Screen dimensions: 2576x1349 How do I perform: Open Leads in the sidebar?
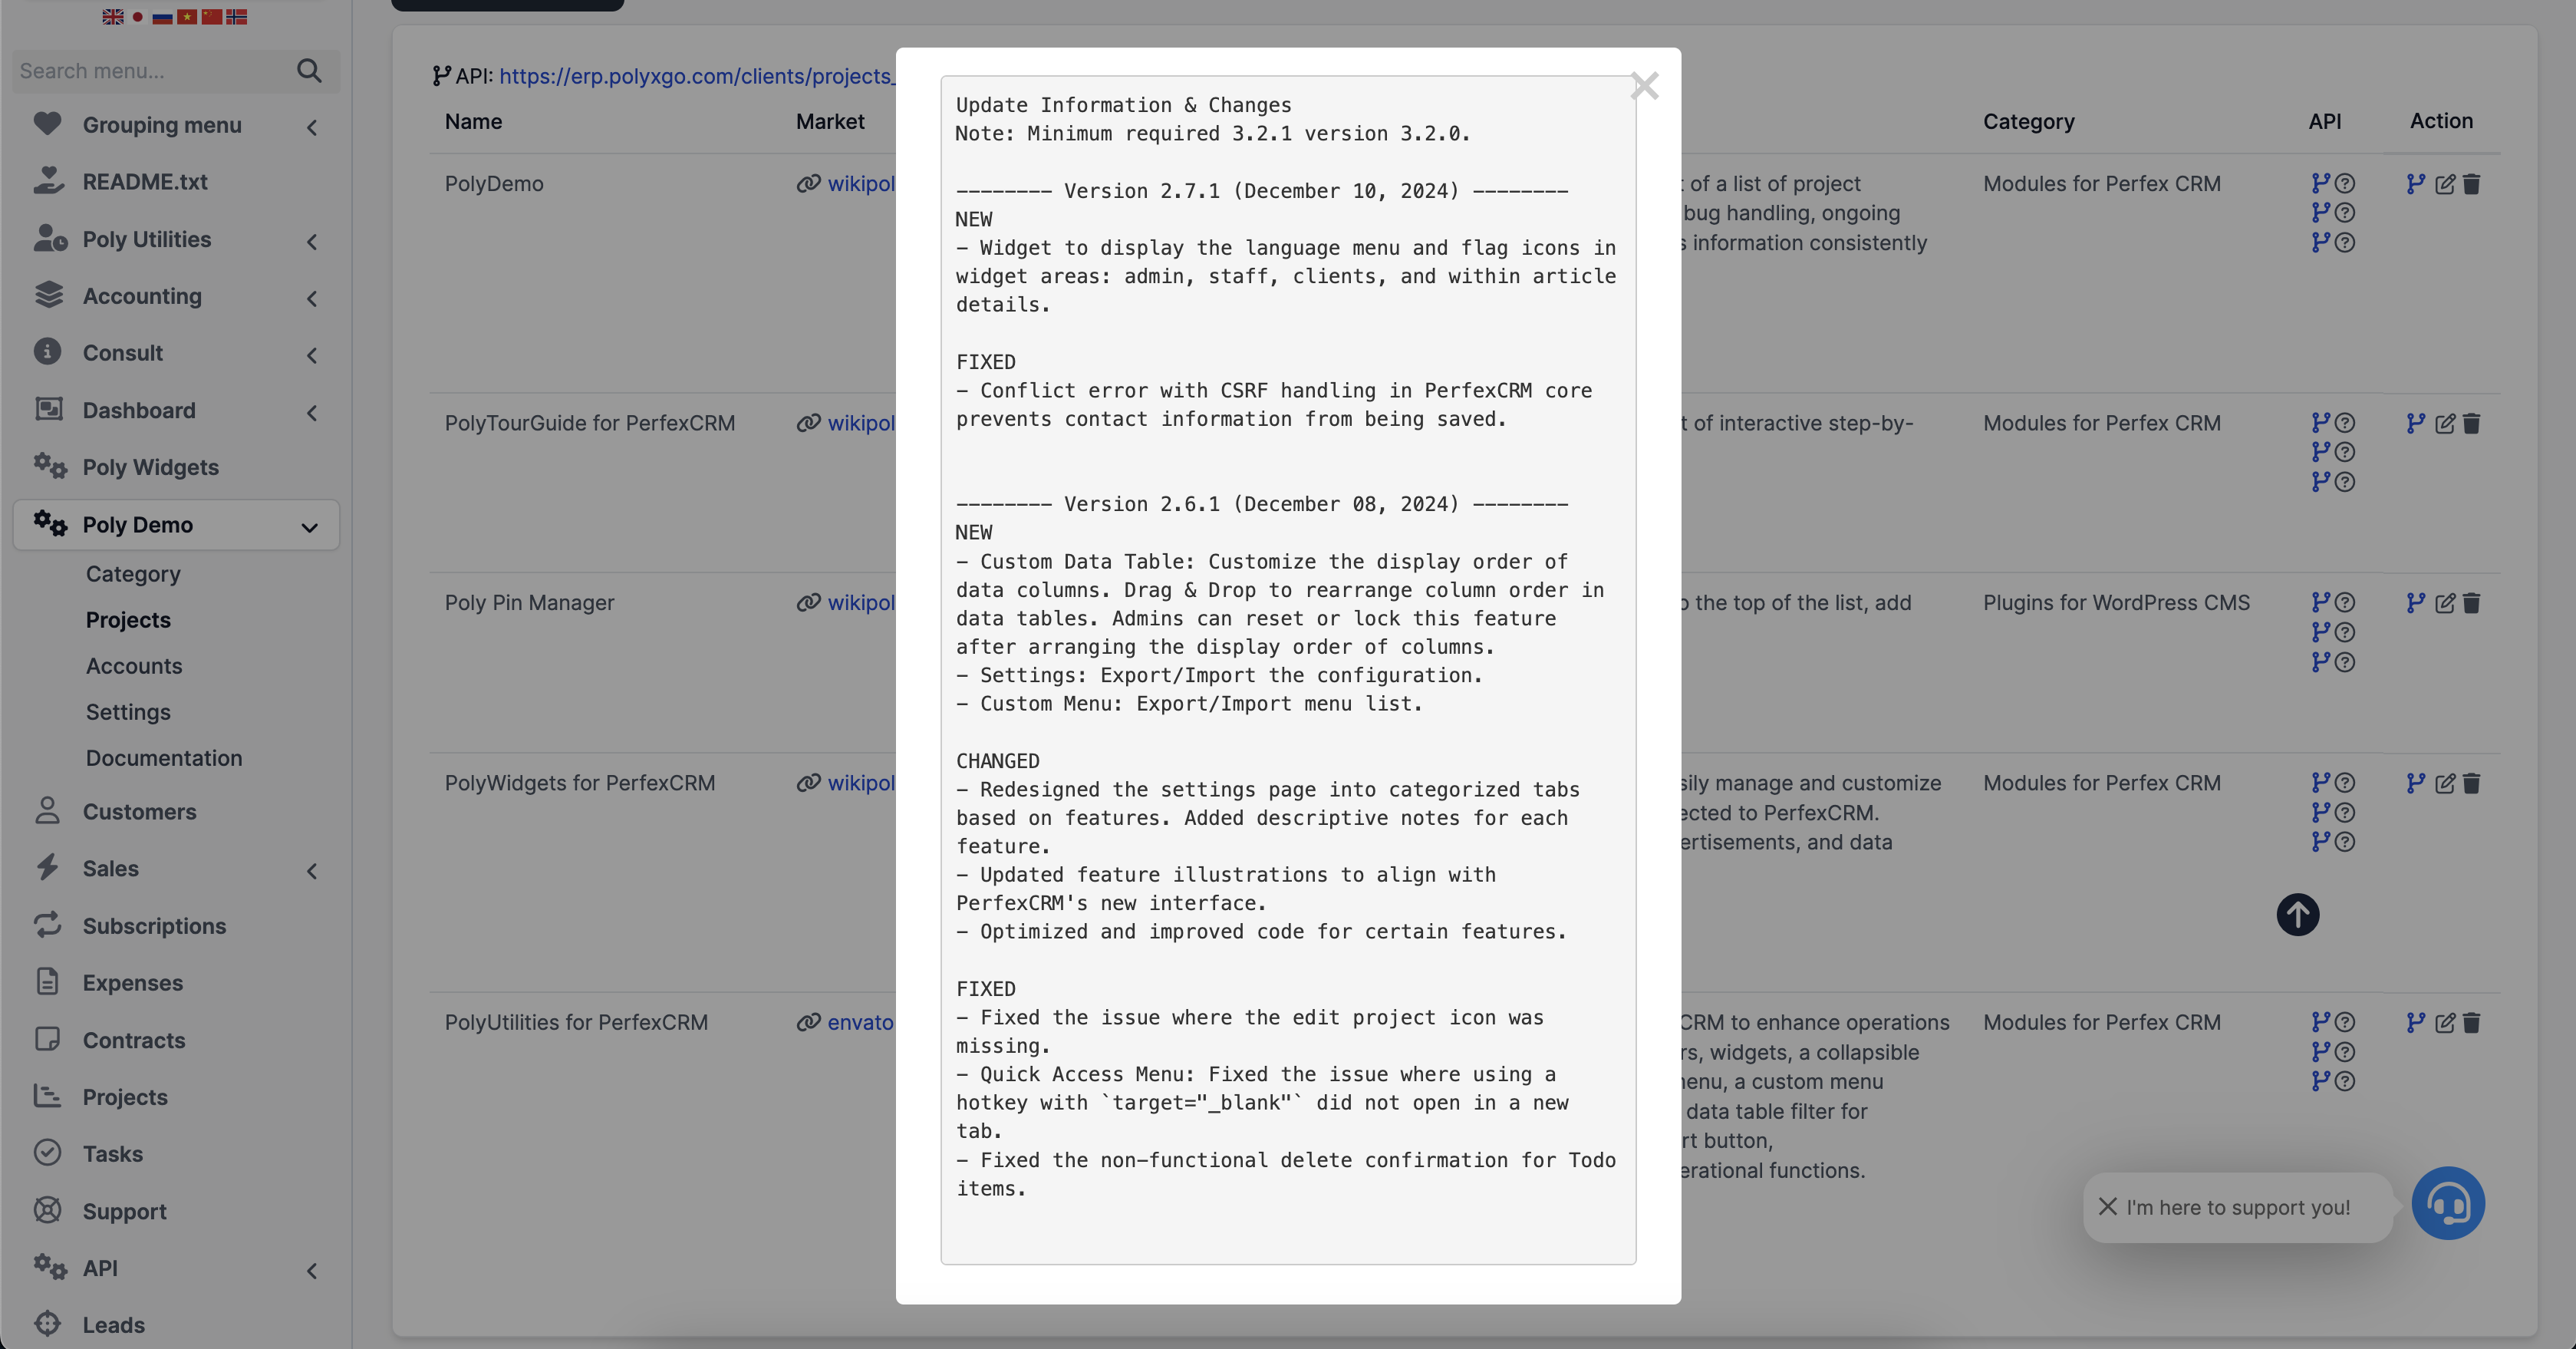coord(113,1325)
